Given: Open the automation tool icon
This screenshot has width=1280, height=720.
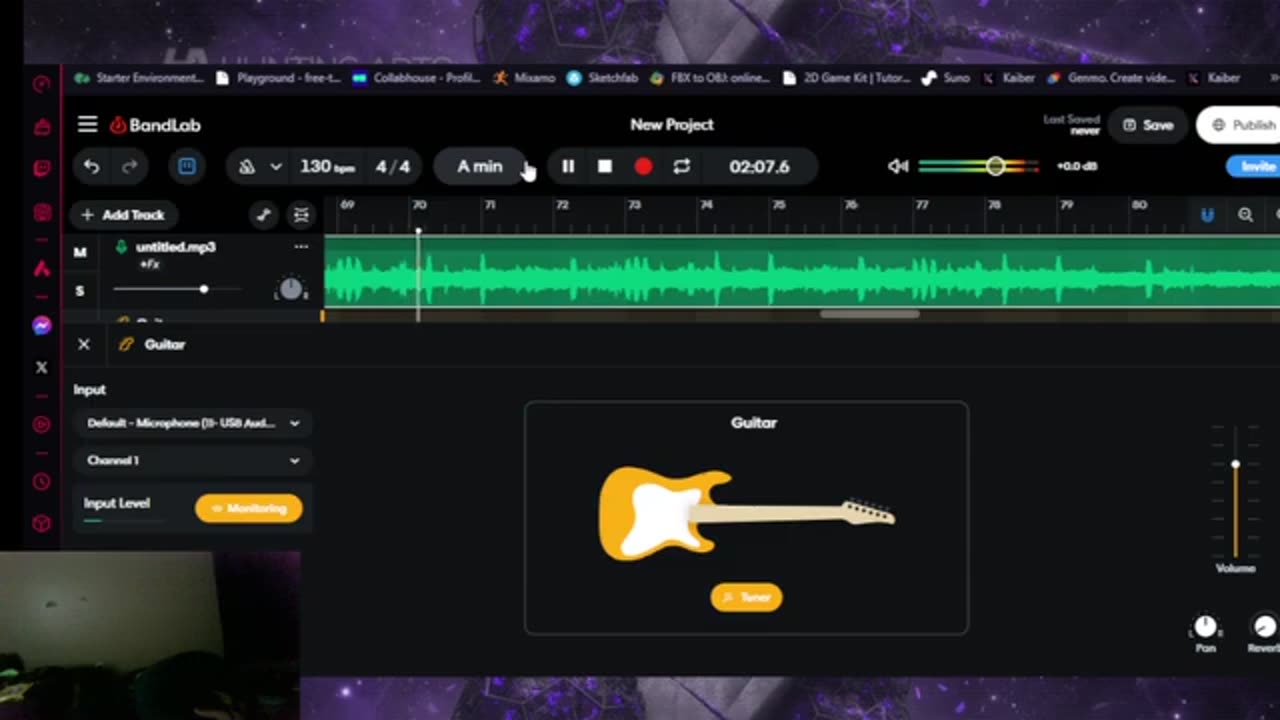Looking at the screenshot, I should coord(263,214).
